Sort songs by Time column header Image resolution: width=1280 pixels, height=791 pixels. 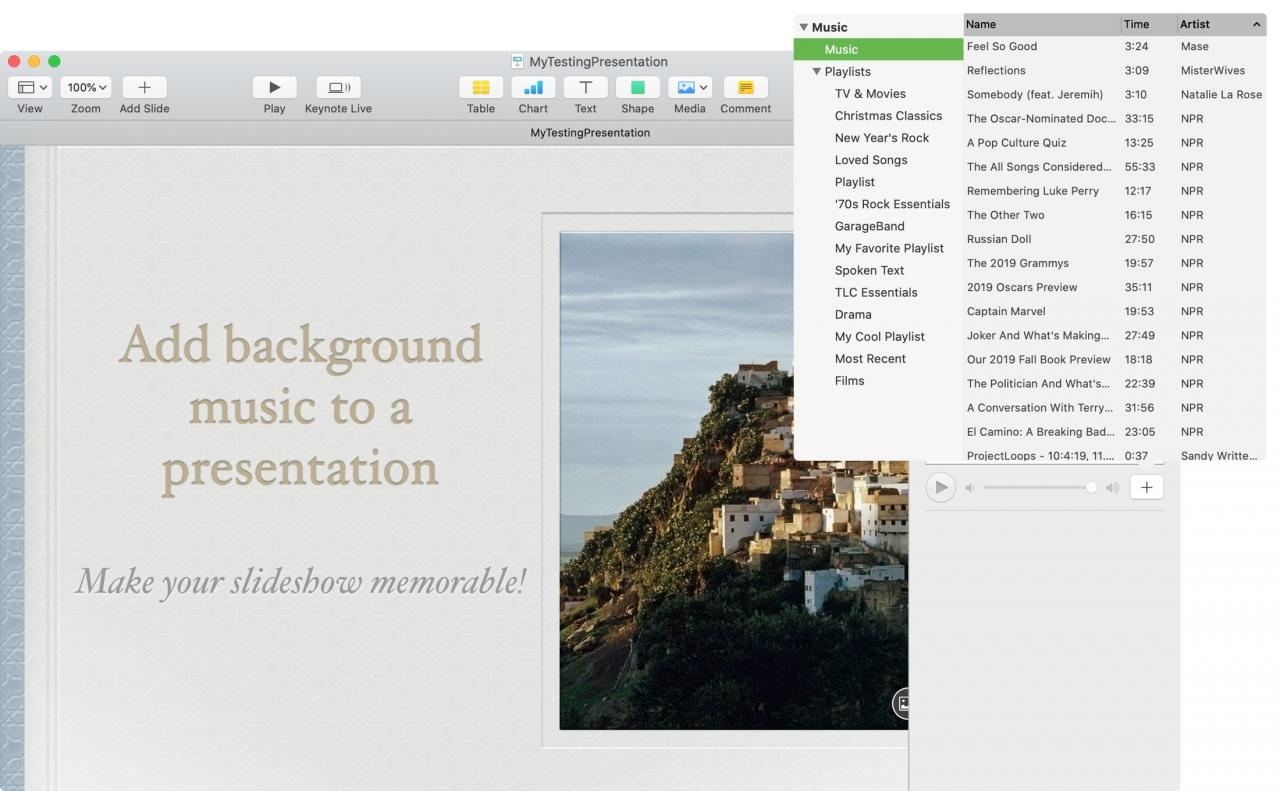tap(1149, 24)
